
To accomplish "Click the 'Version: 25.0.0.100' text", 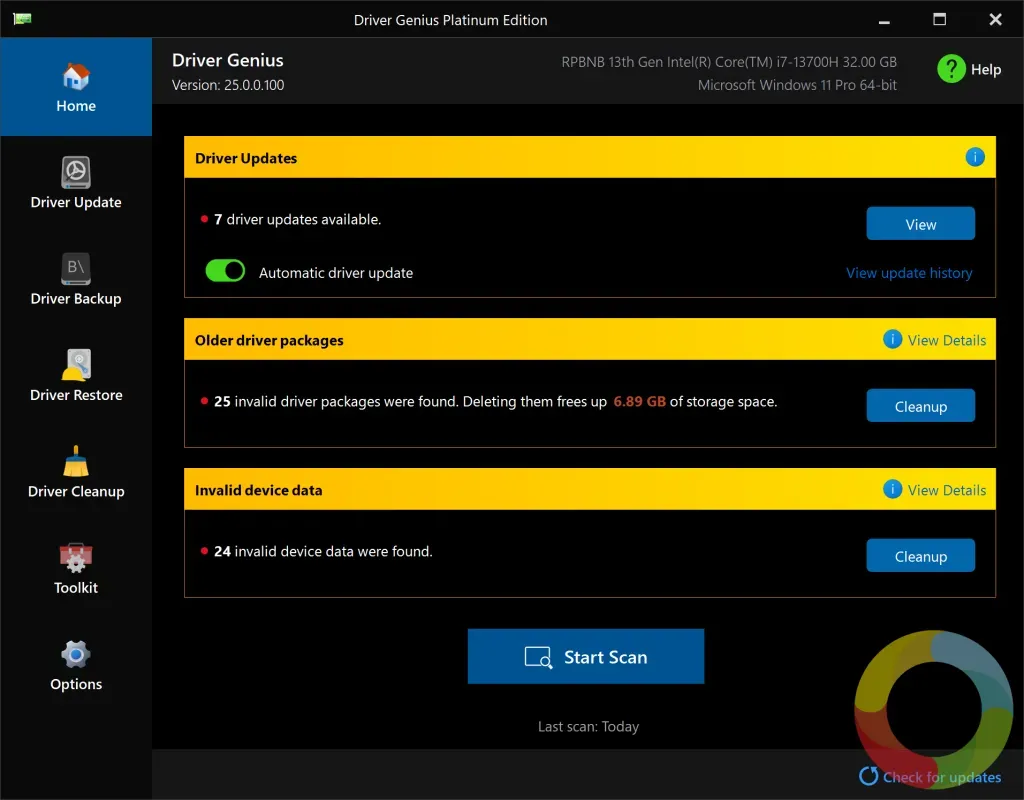I will coord(228,85).
